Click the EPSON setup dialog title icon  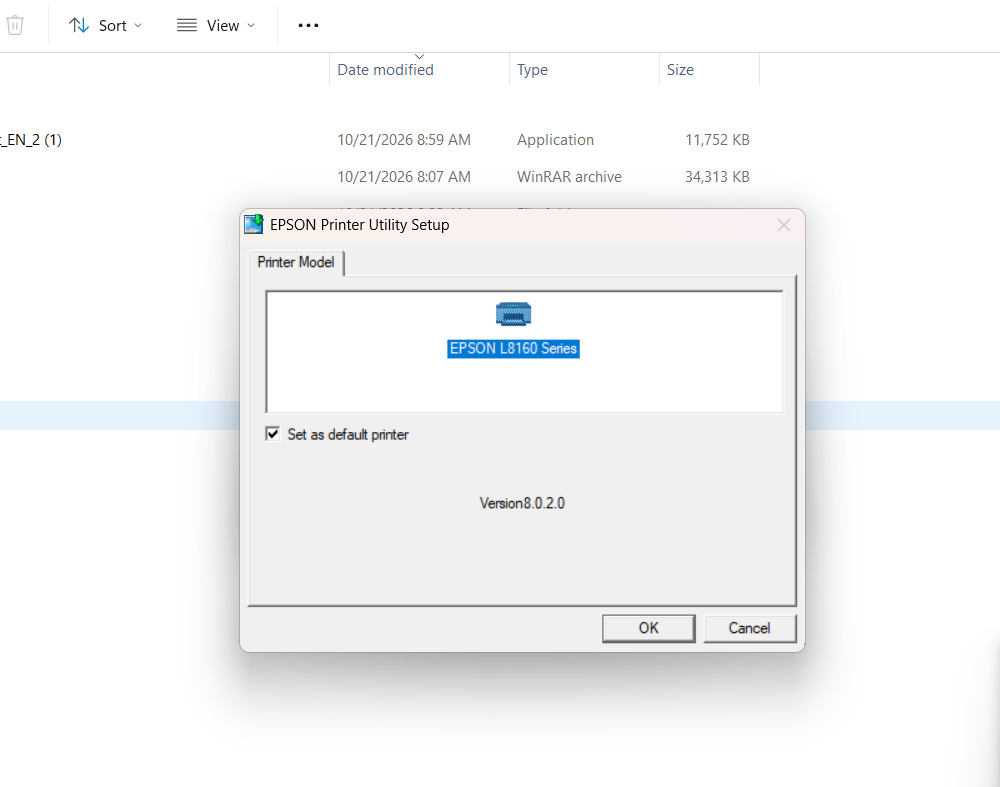point(254,224)
